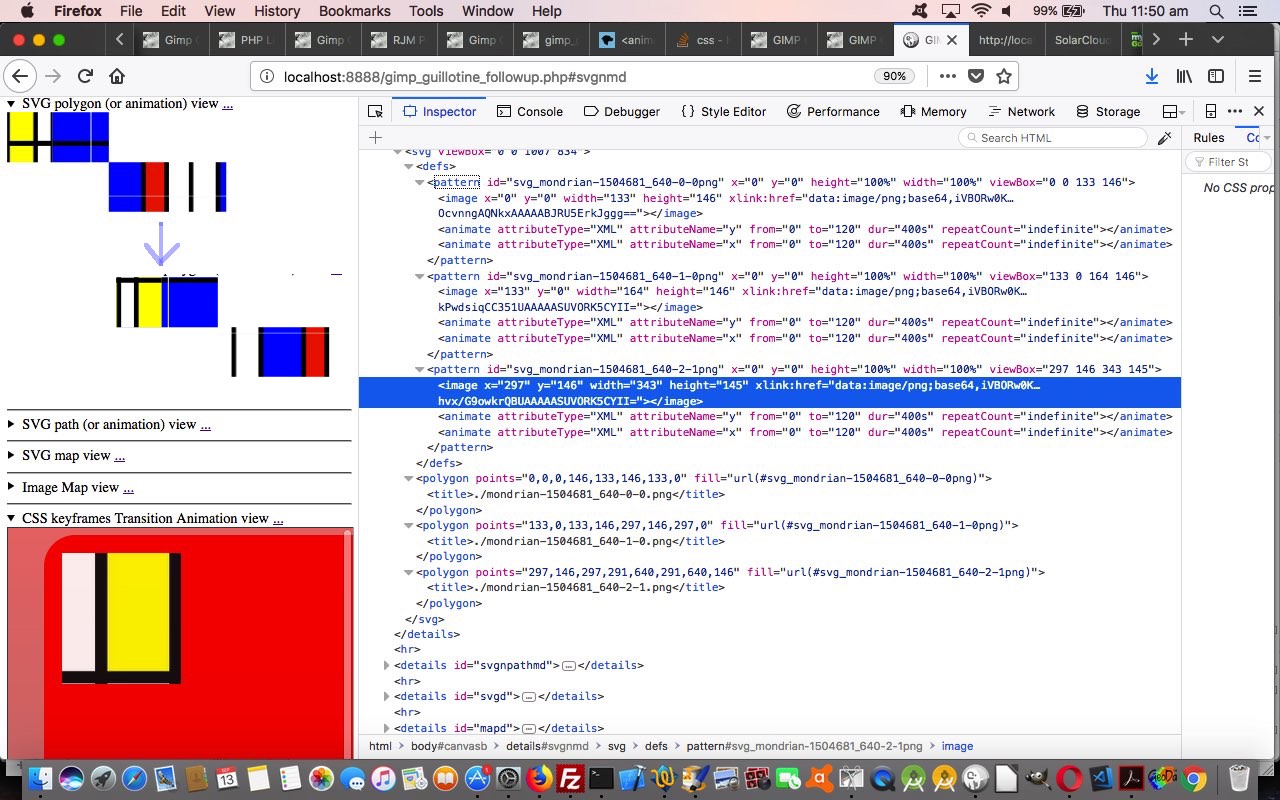Image resolution: width=1280 pixels, height=800 pixels.
Task: Open Network tab
Action: (1021, 111)
